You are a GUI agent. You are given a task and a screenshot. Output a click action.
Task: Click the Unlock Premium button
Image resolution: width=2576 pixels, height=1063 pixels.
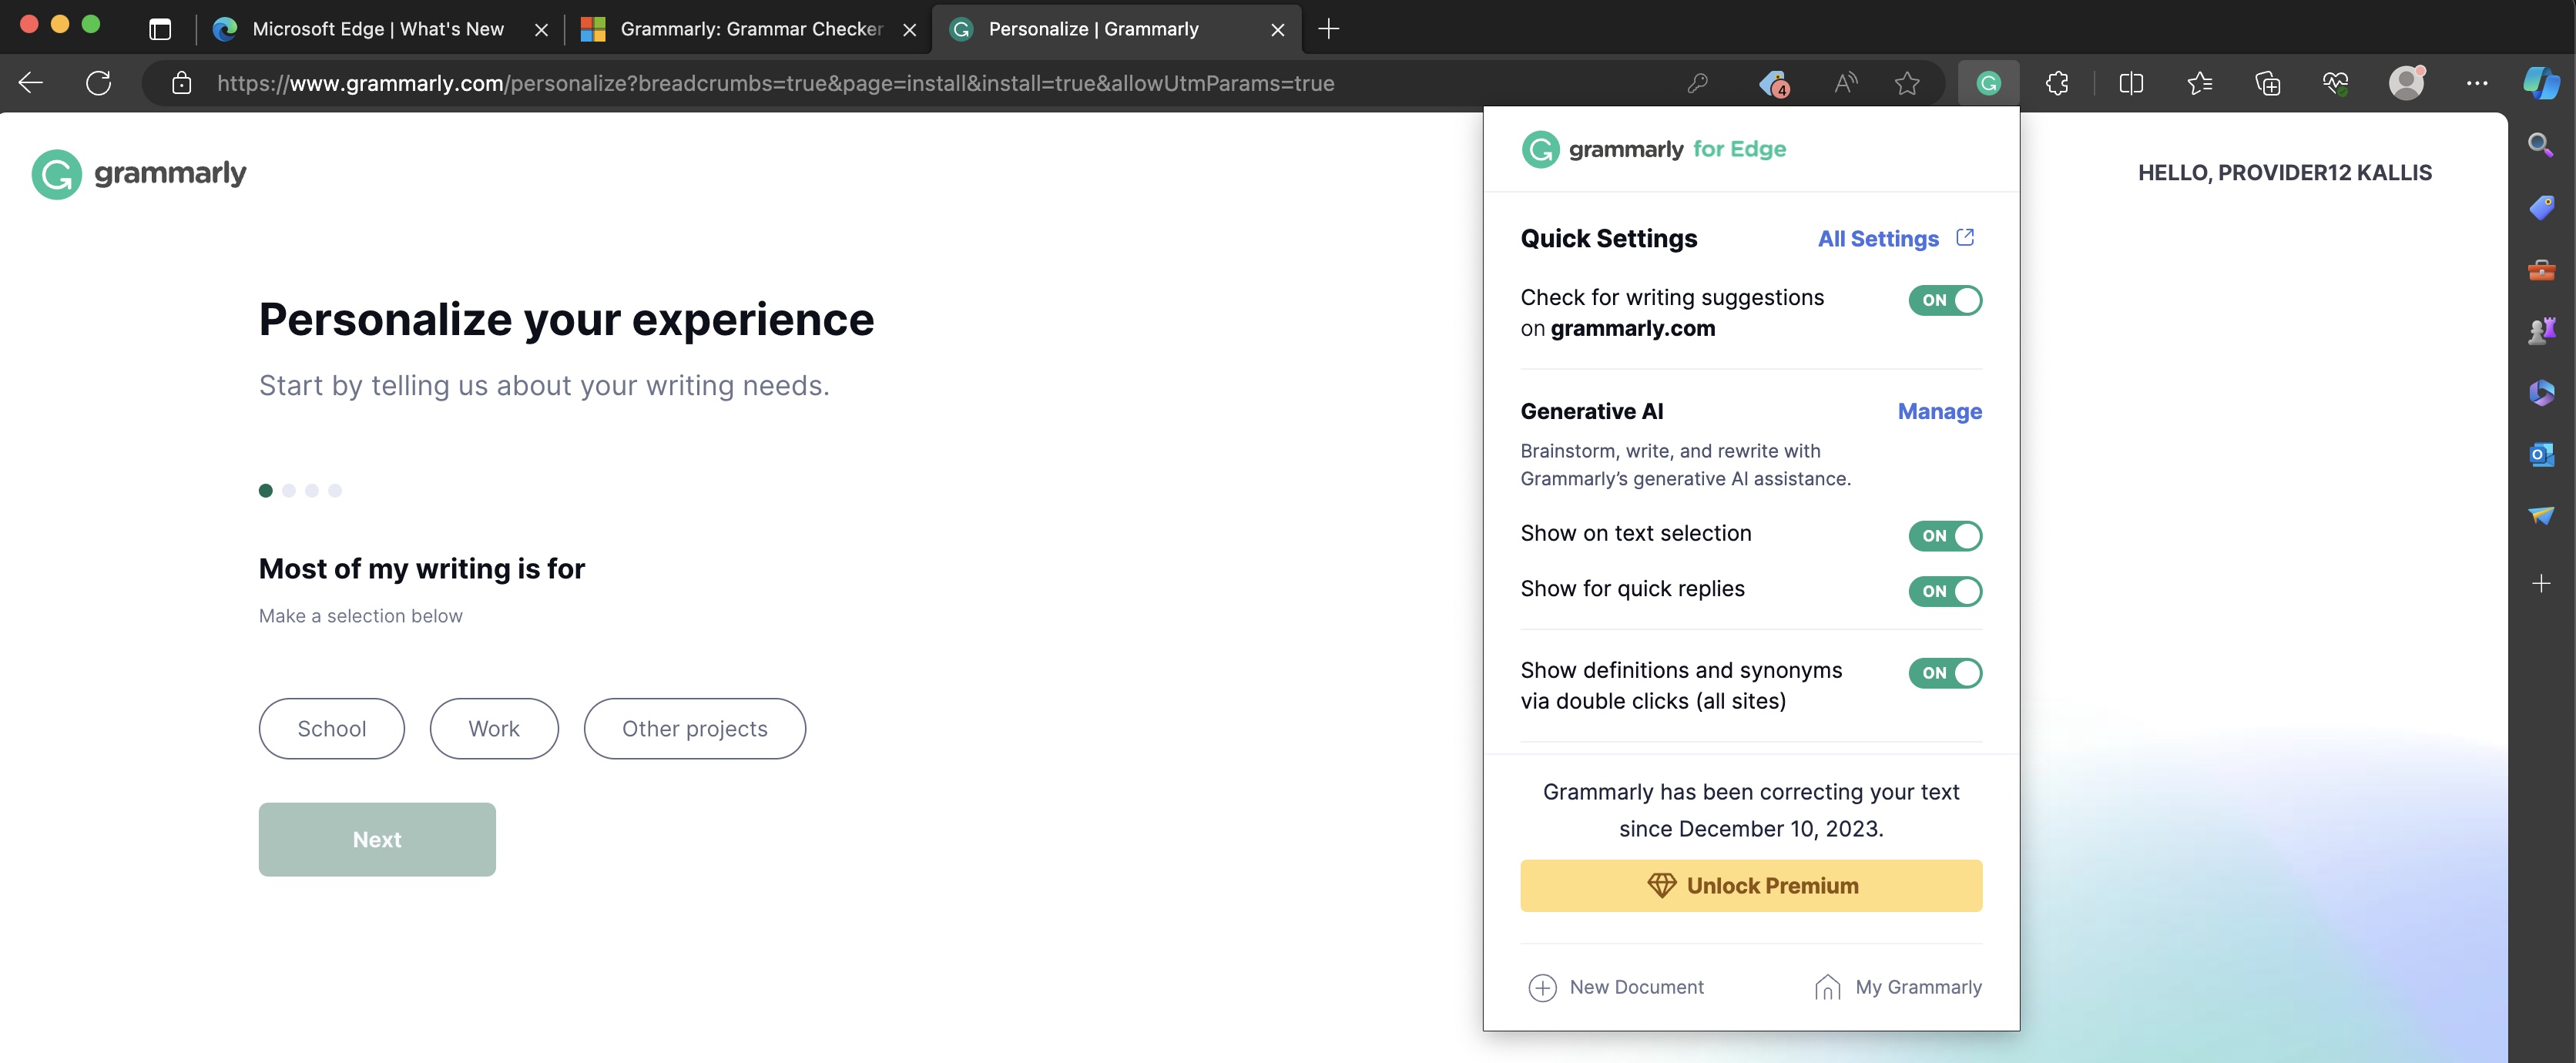tap(1751, 884)
